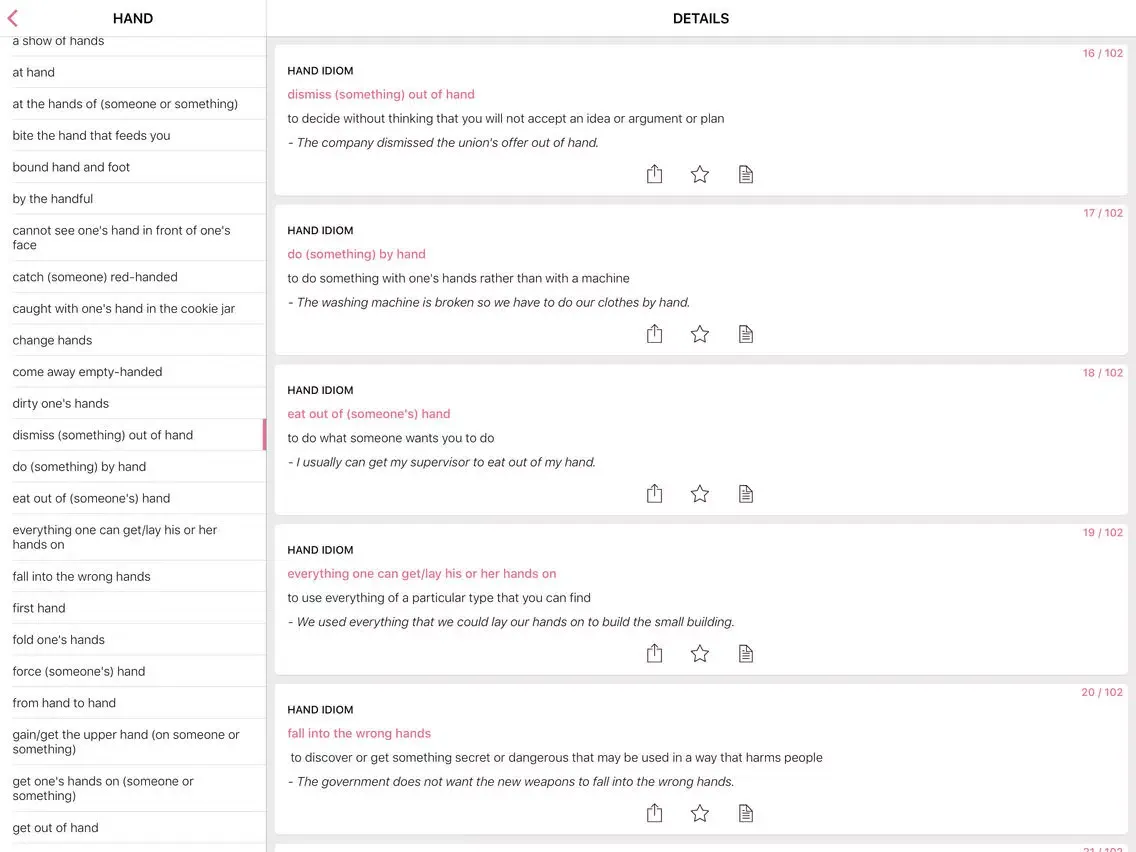Click pink title 'everything one can get/lay his or her hands on'
This screenshot has height=852, width=1136.
422,574
